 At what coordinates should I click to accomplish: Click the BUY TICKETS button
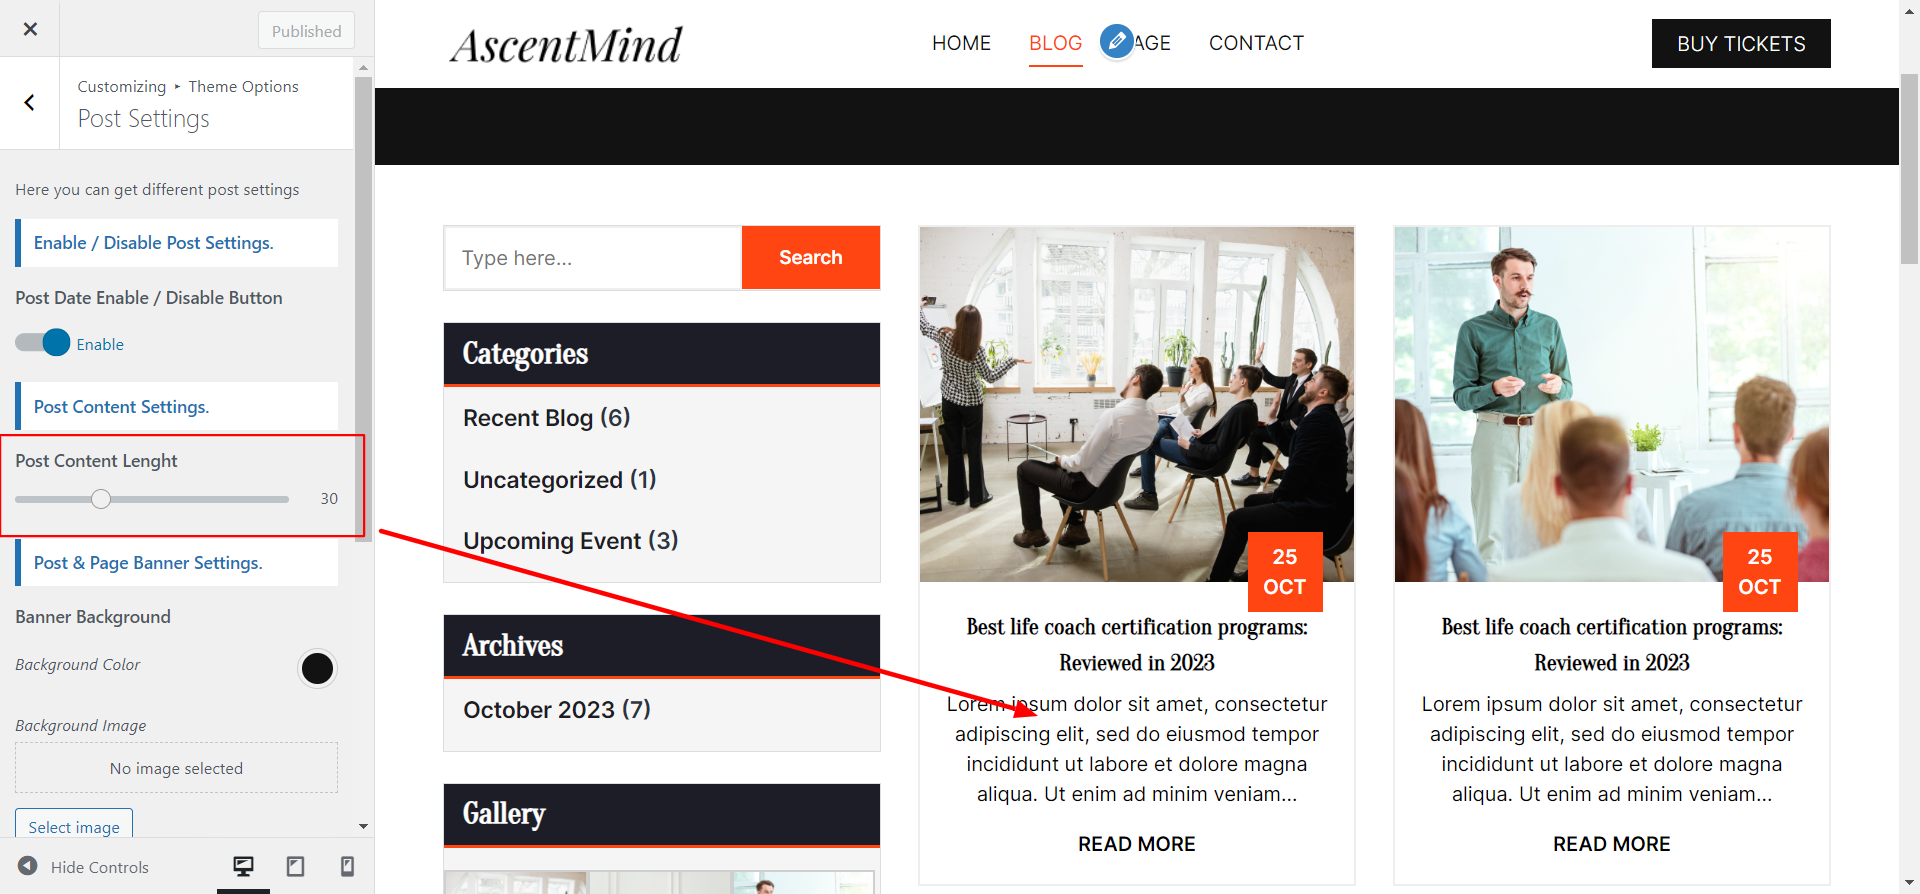coord(1741,44)
